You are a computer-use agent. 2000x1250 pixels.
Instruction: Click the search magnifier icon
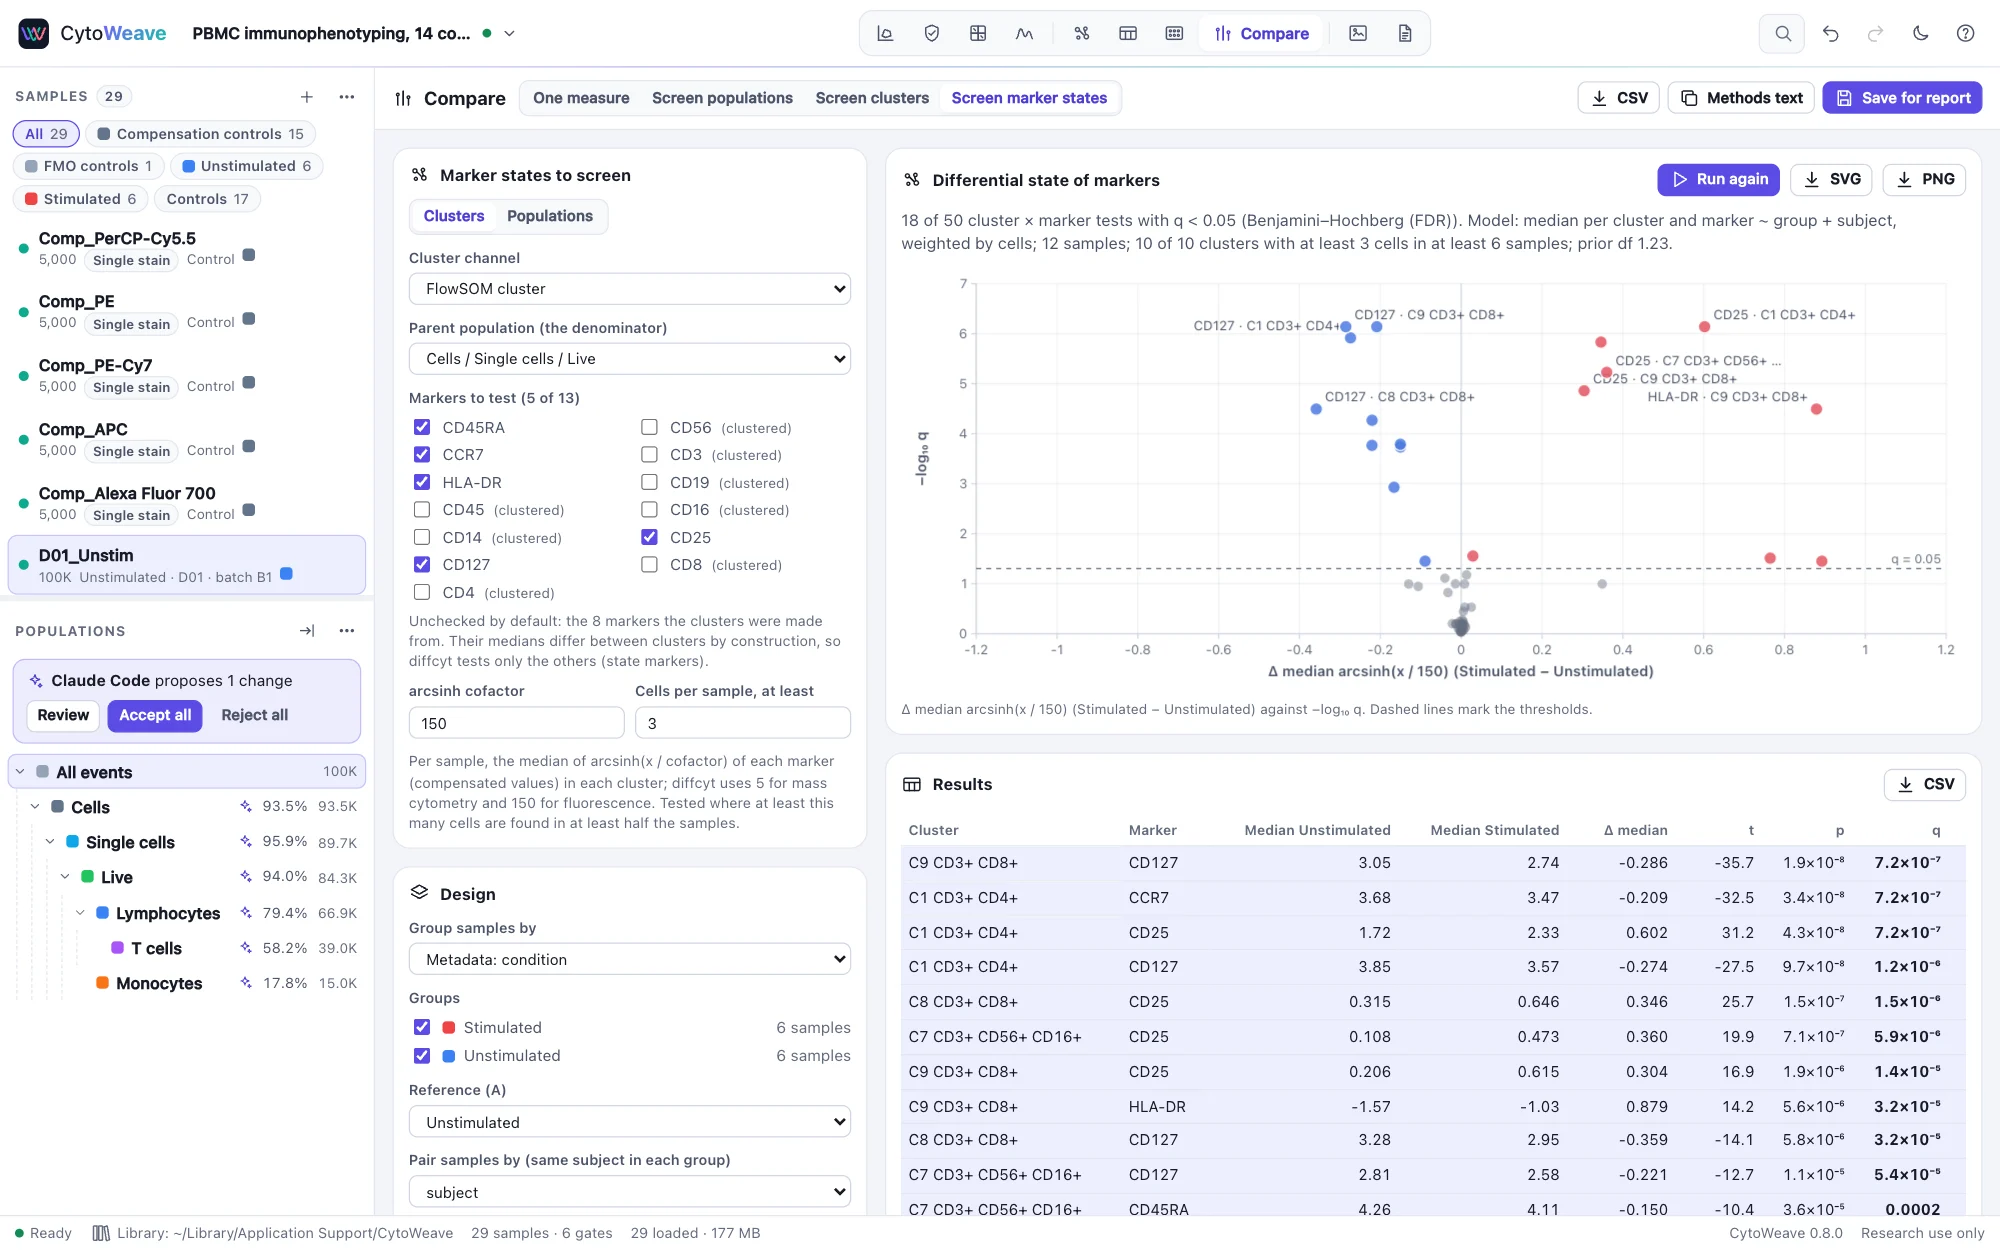click(1783, 33)
